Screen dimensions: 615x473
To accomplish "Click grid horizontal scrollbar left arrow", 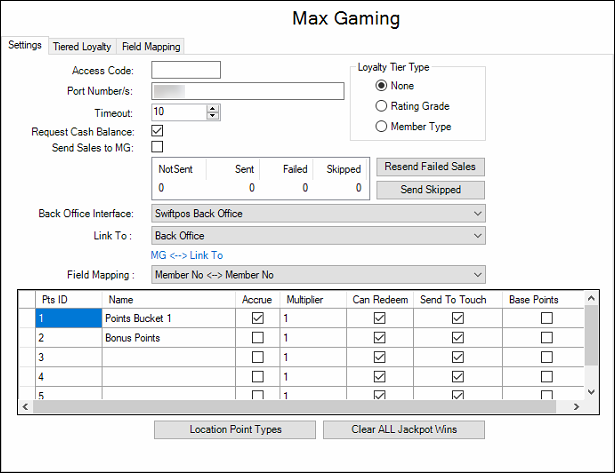I will (25, 407).
